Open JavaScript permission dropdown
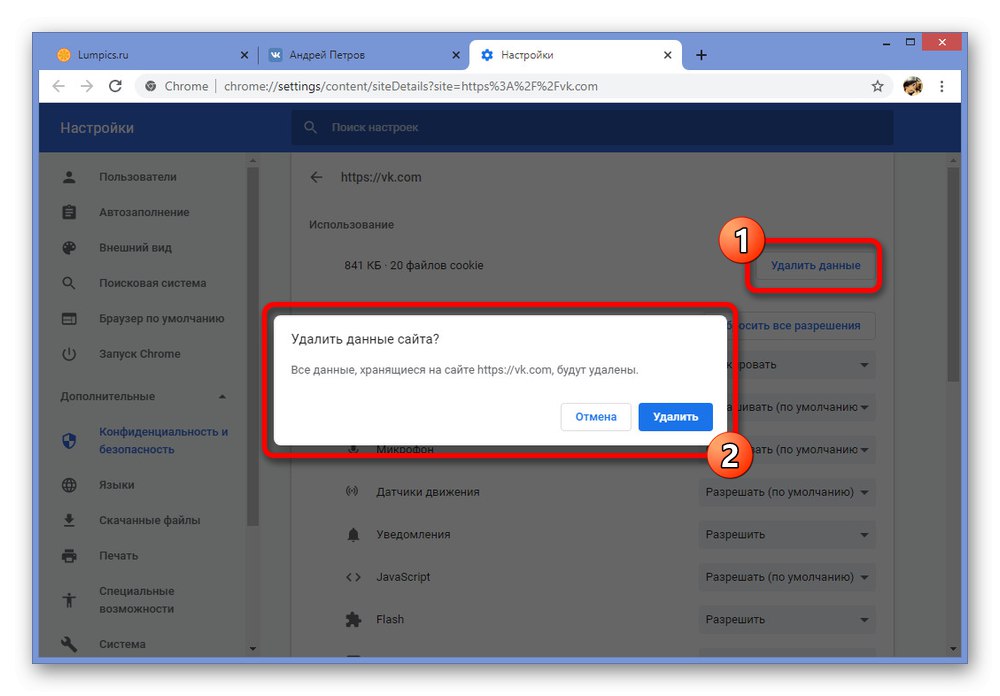The height and width of the screenshot is (696, 1000). 787,577
